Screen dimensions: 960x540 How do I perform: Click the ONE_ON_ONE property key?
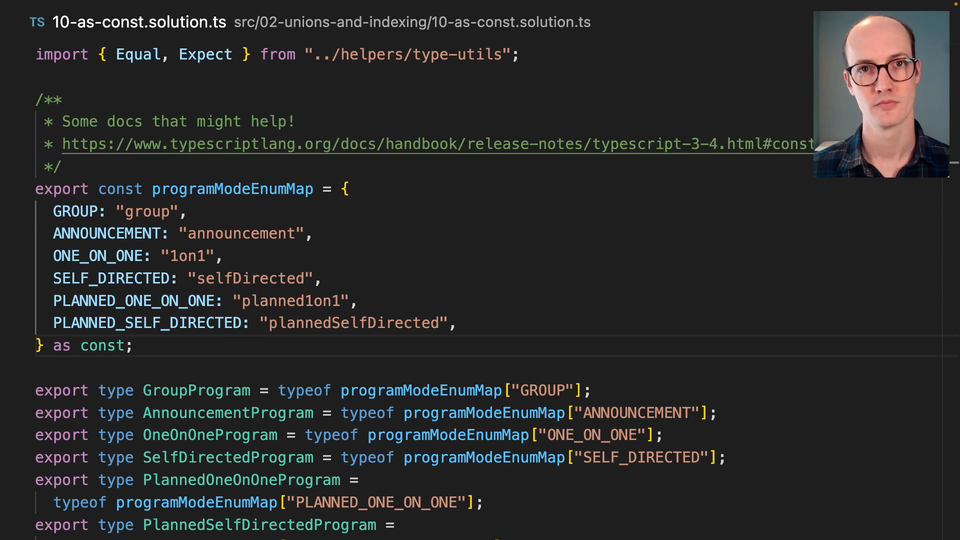(98, 256)
